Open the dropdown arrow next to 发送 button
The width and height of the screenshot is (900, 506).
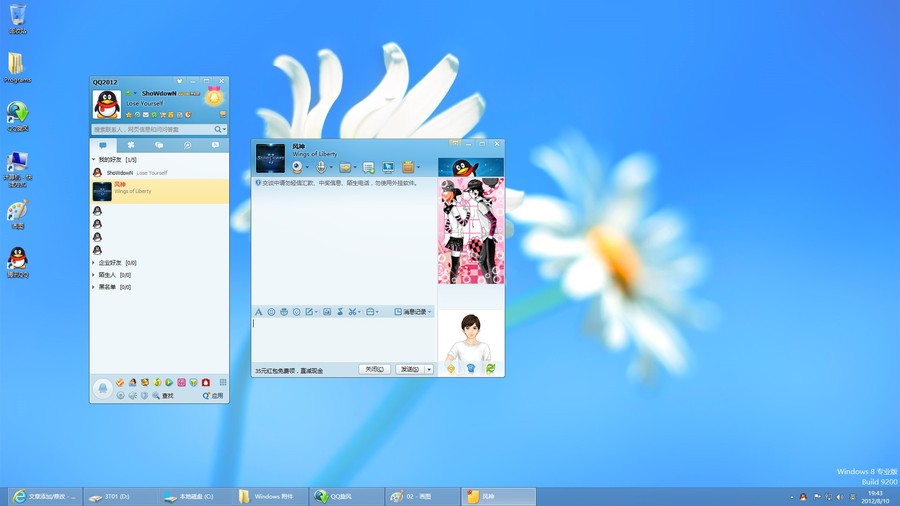click(429, 369)
